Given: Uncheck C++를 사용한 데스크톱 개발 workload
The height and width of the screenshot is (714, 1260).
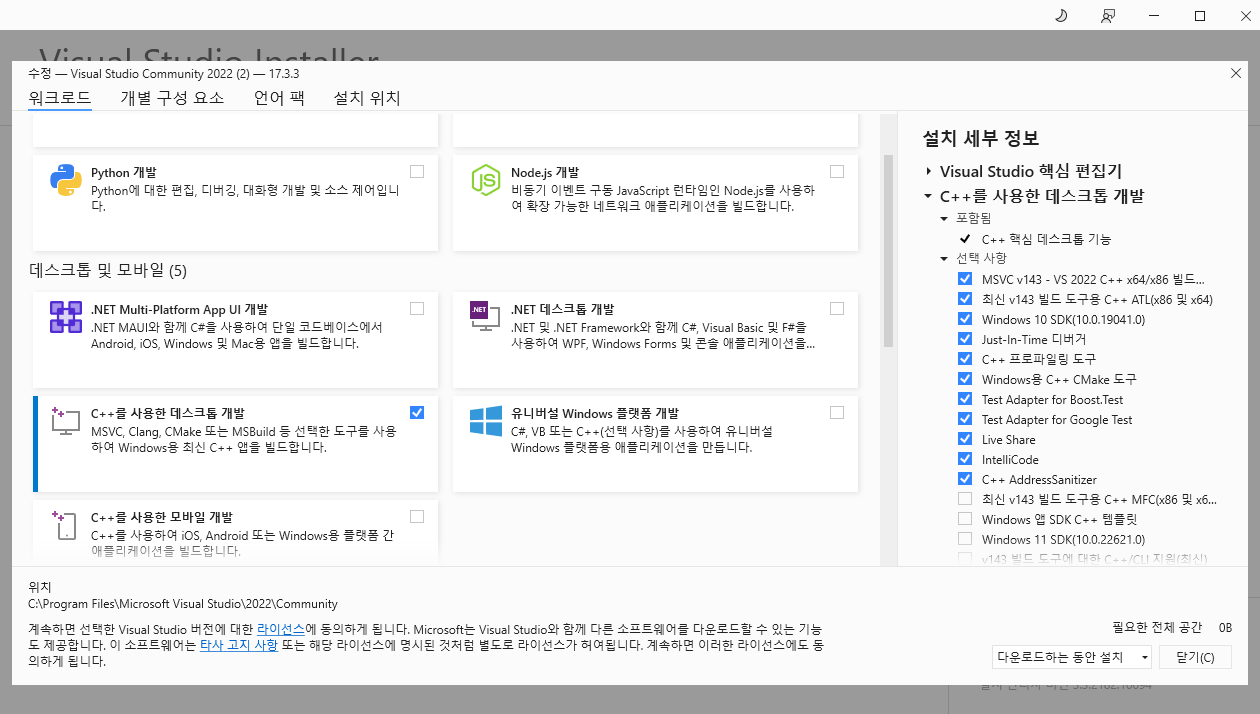Looking at the screenshot, I should [417, 412].
